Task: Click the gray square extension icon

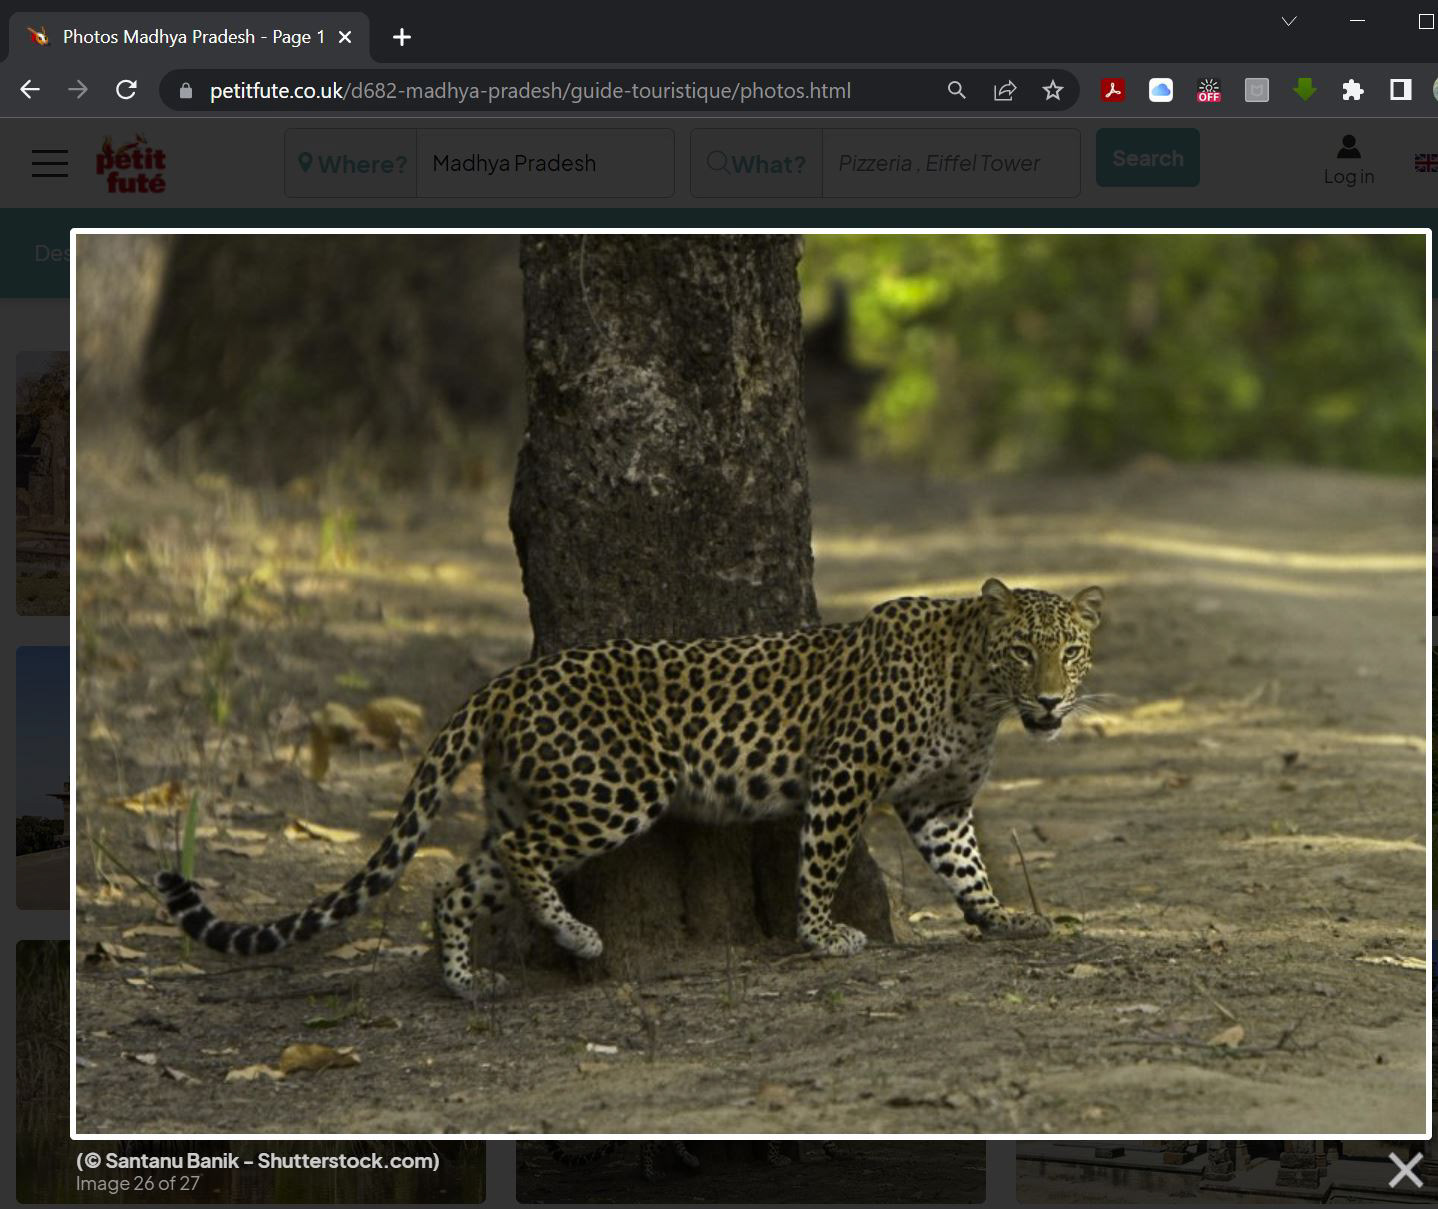Action: click(1257, 91)
